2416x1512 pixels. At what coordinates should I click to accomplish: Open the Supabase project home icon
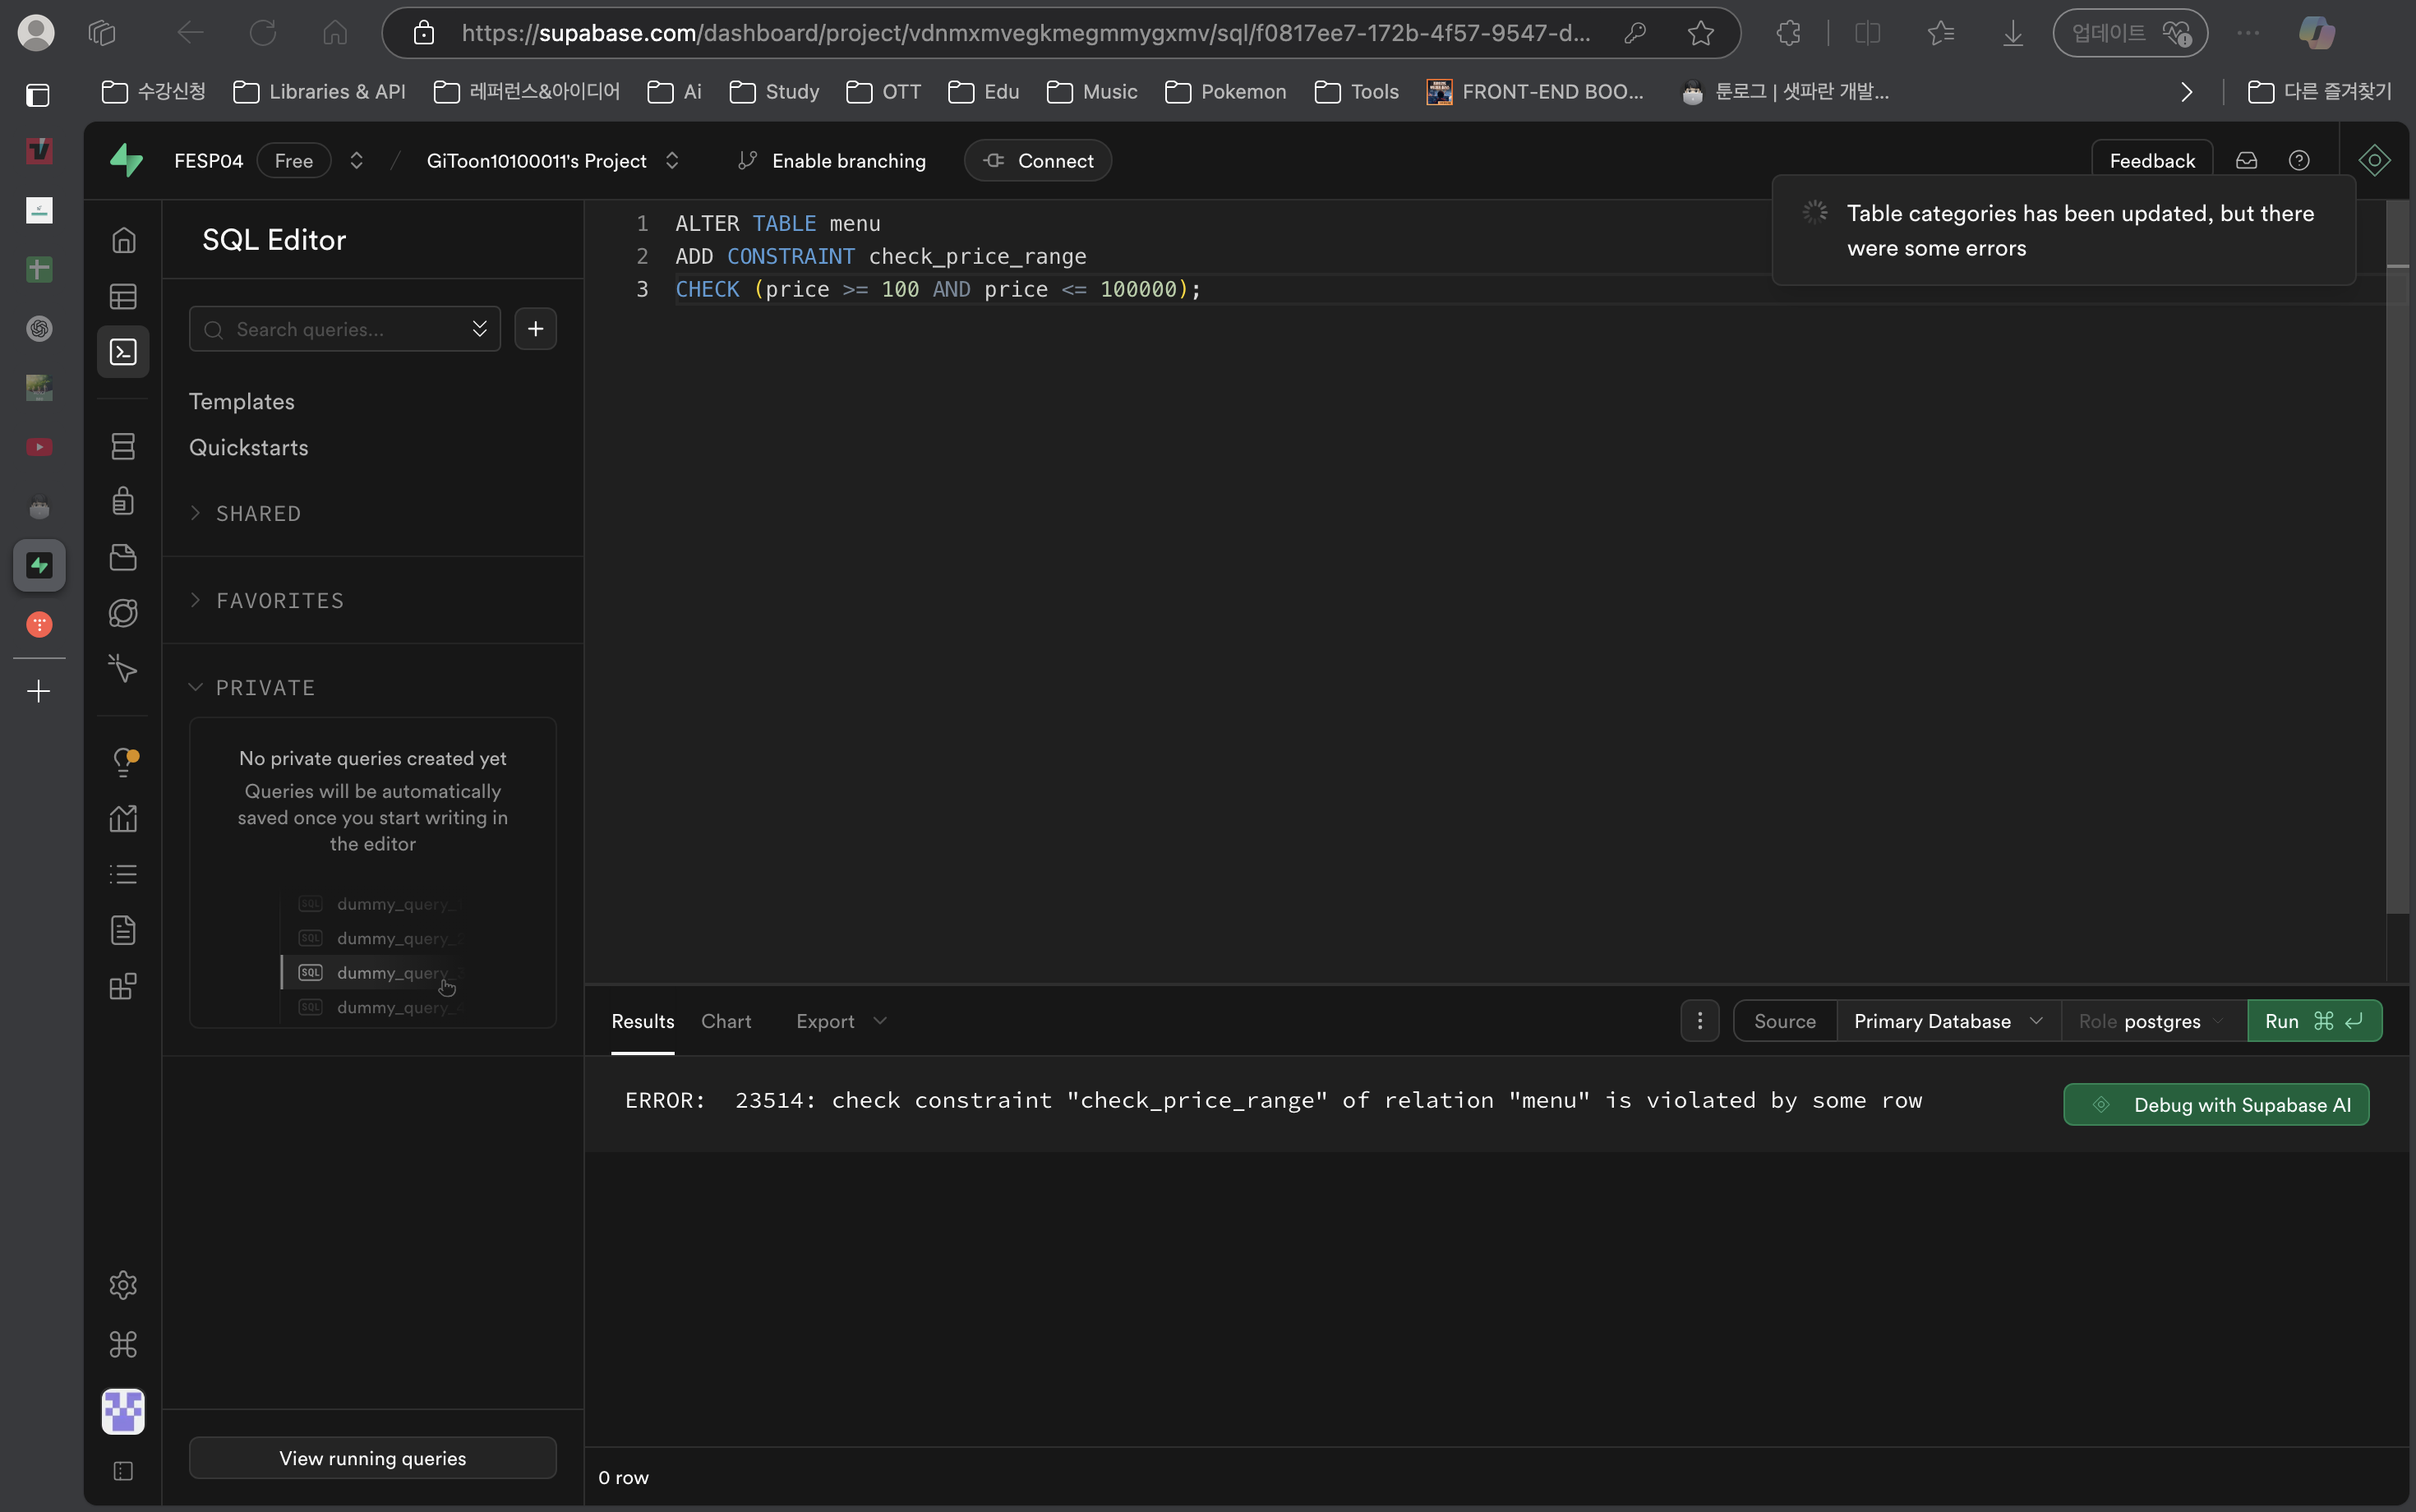pyautogui.click(x=123, y=240)
